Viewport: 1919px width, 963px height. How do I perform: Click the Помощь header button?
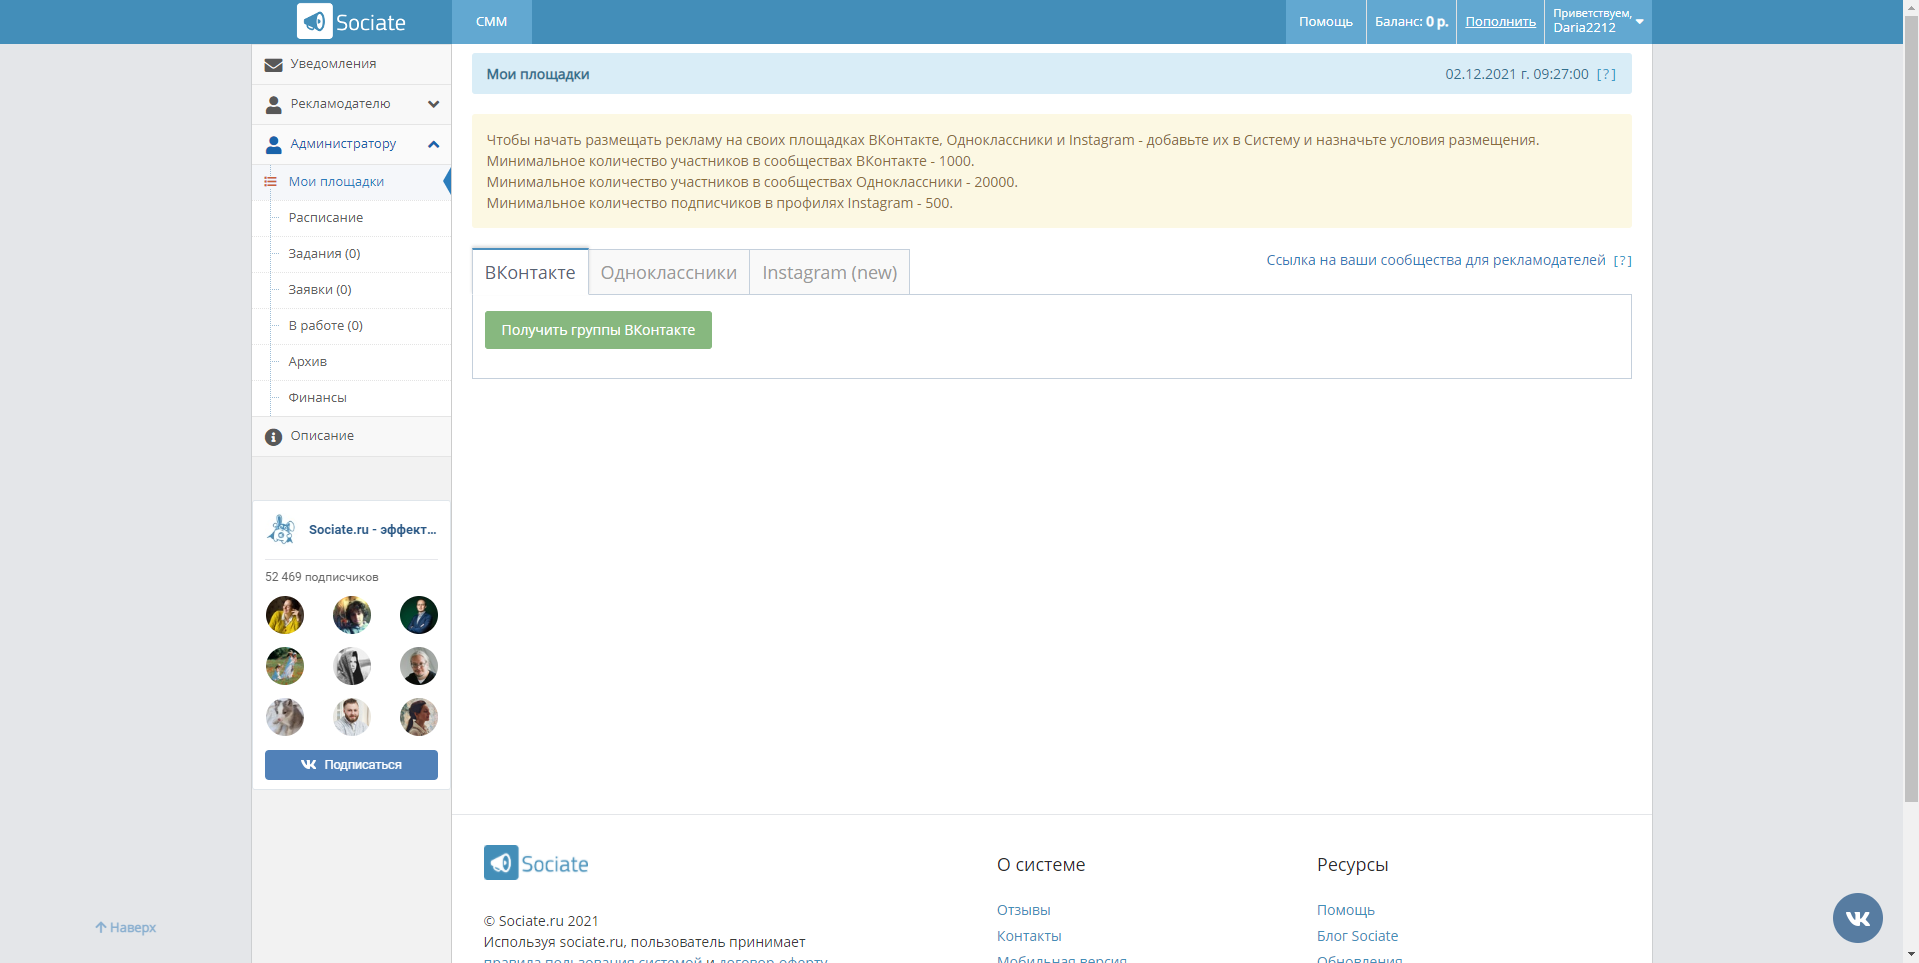click(1326, 21)
